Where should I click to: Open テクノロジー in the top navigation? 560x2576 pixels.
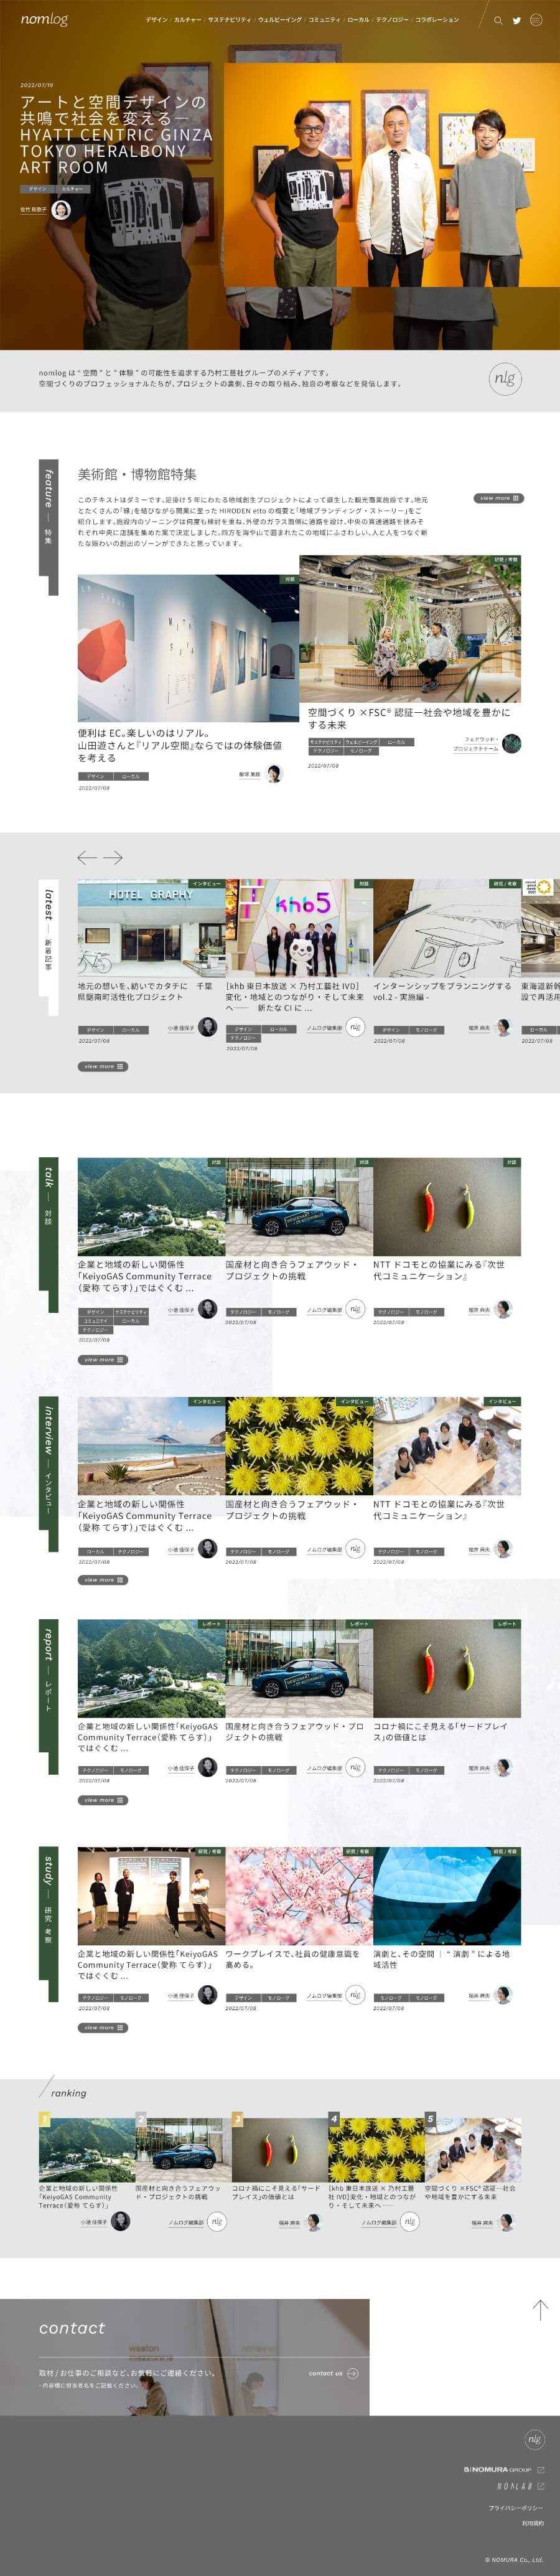[392, 20]
